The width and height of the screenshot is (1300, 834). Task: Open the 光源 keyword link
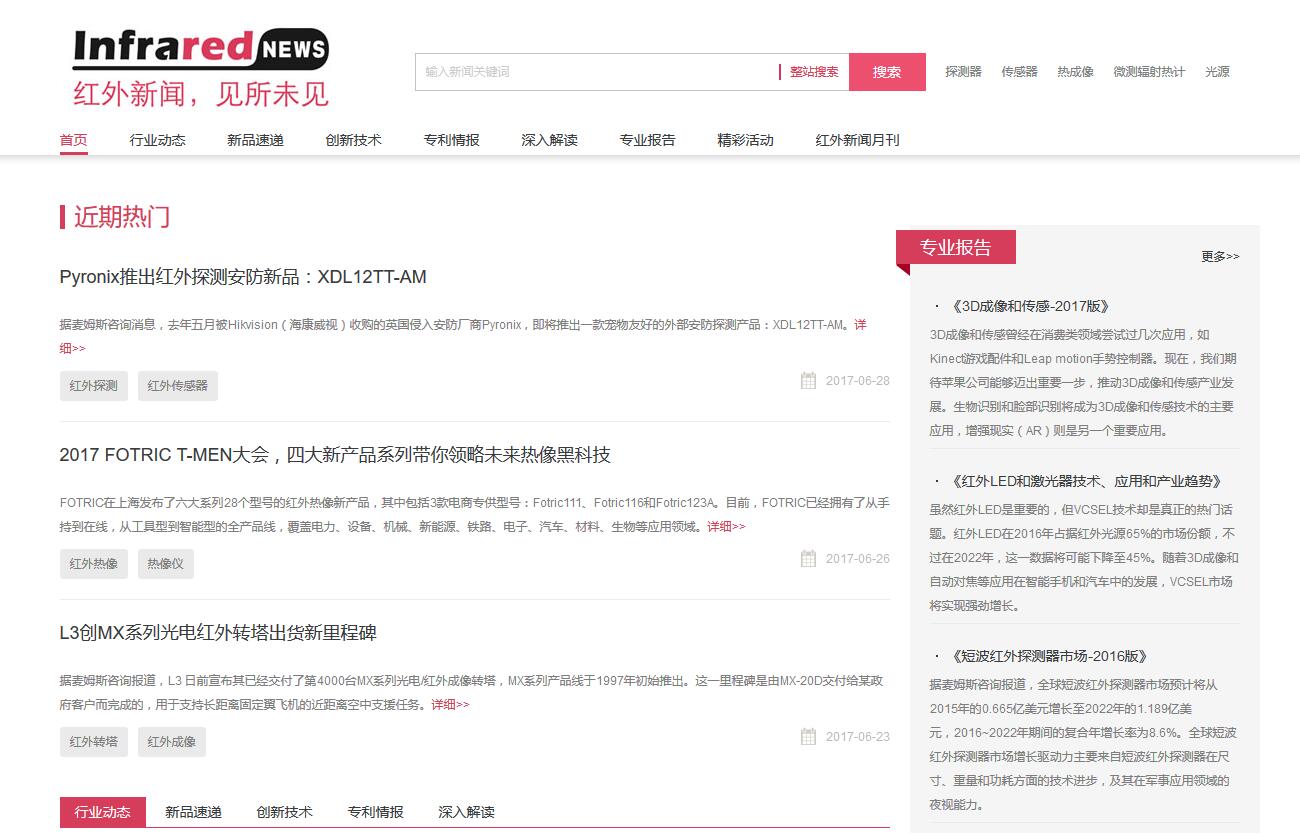pos(1217,72)
